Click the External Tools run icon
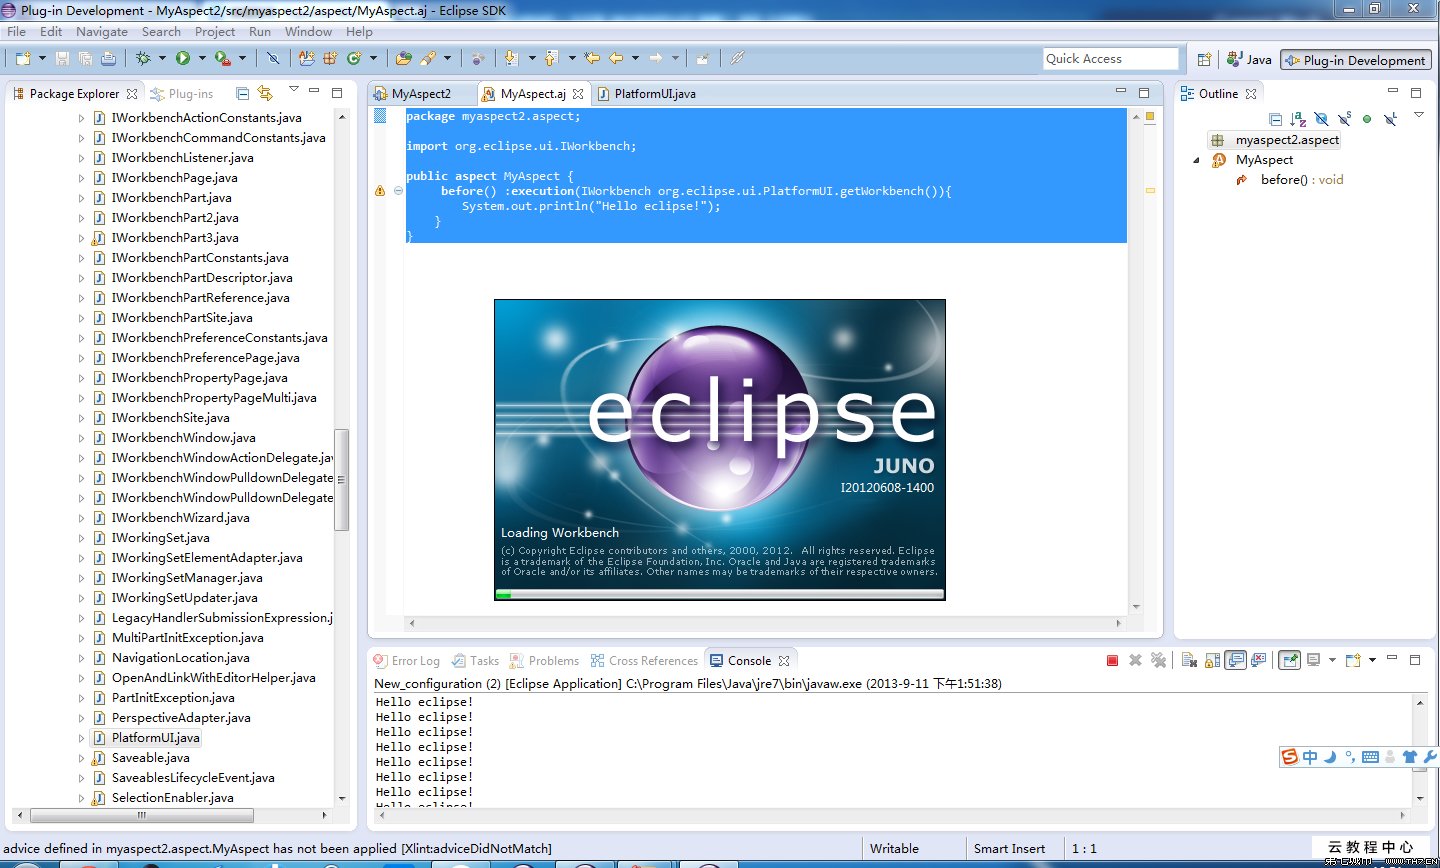 (x=223, y=58)
